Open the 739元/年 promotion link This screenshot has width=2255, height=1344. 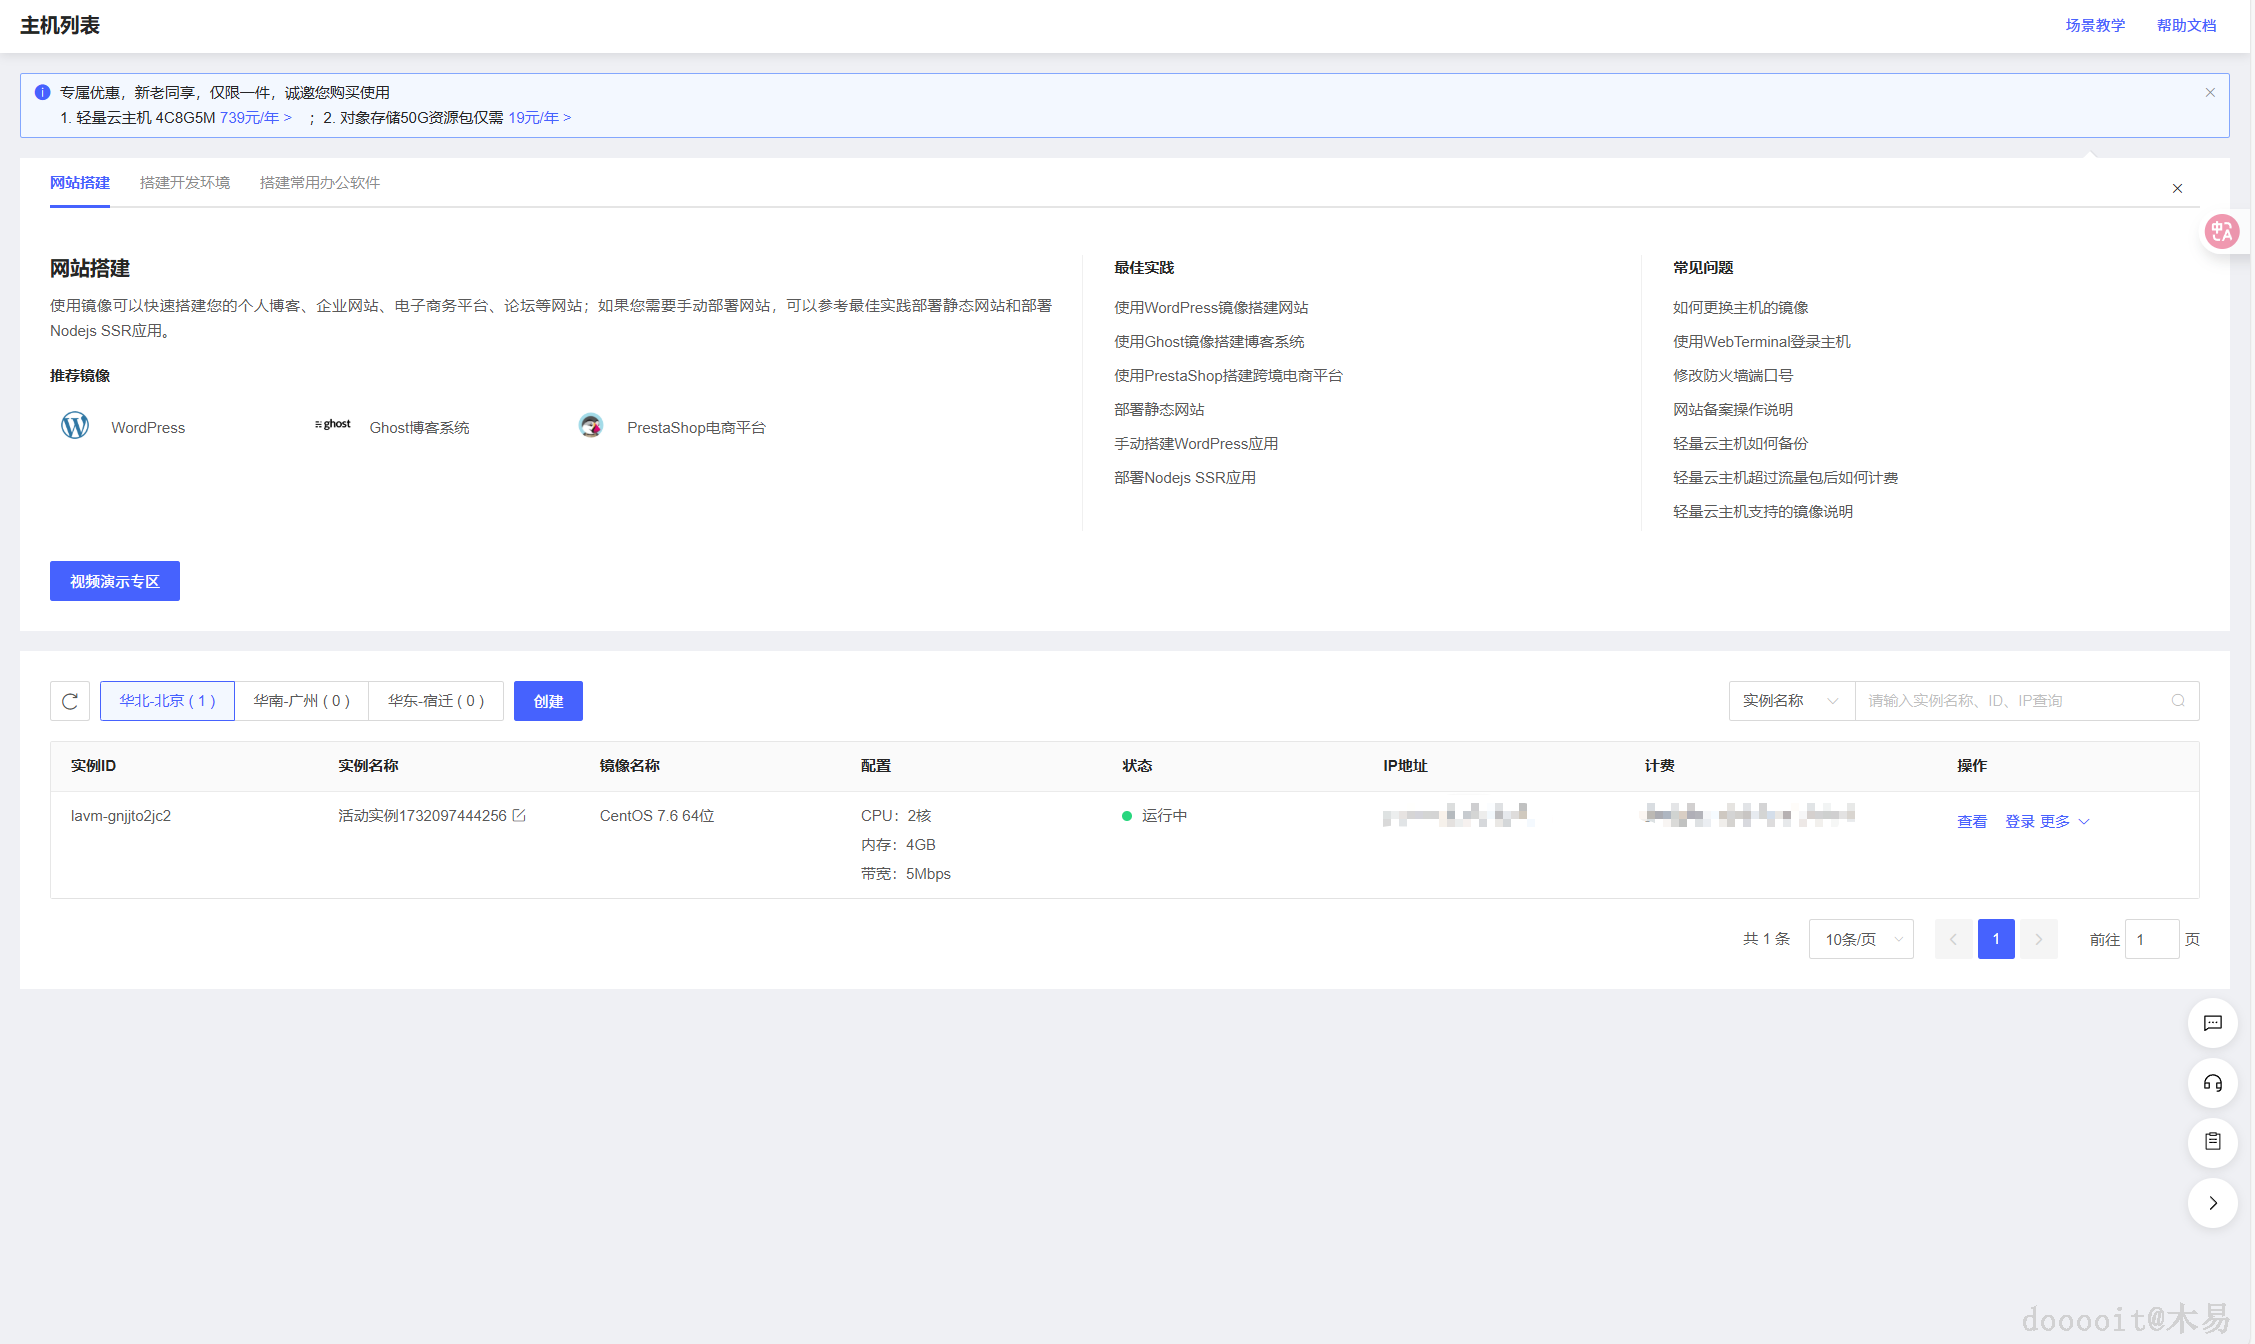pos(255,118)
